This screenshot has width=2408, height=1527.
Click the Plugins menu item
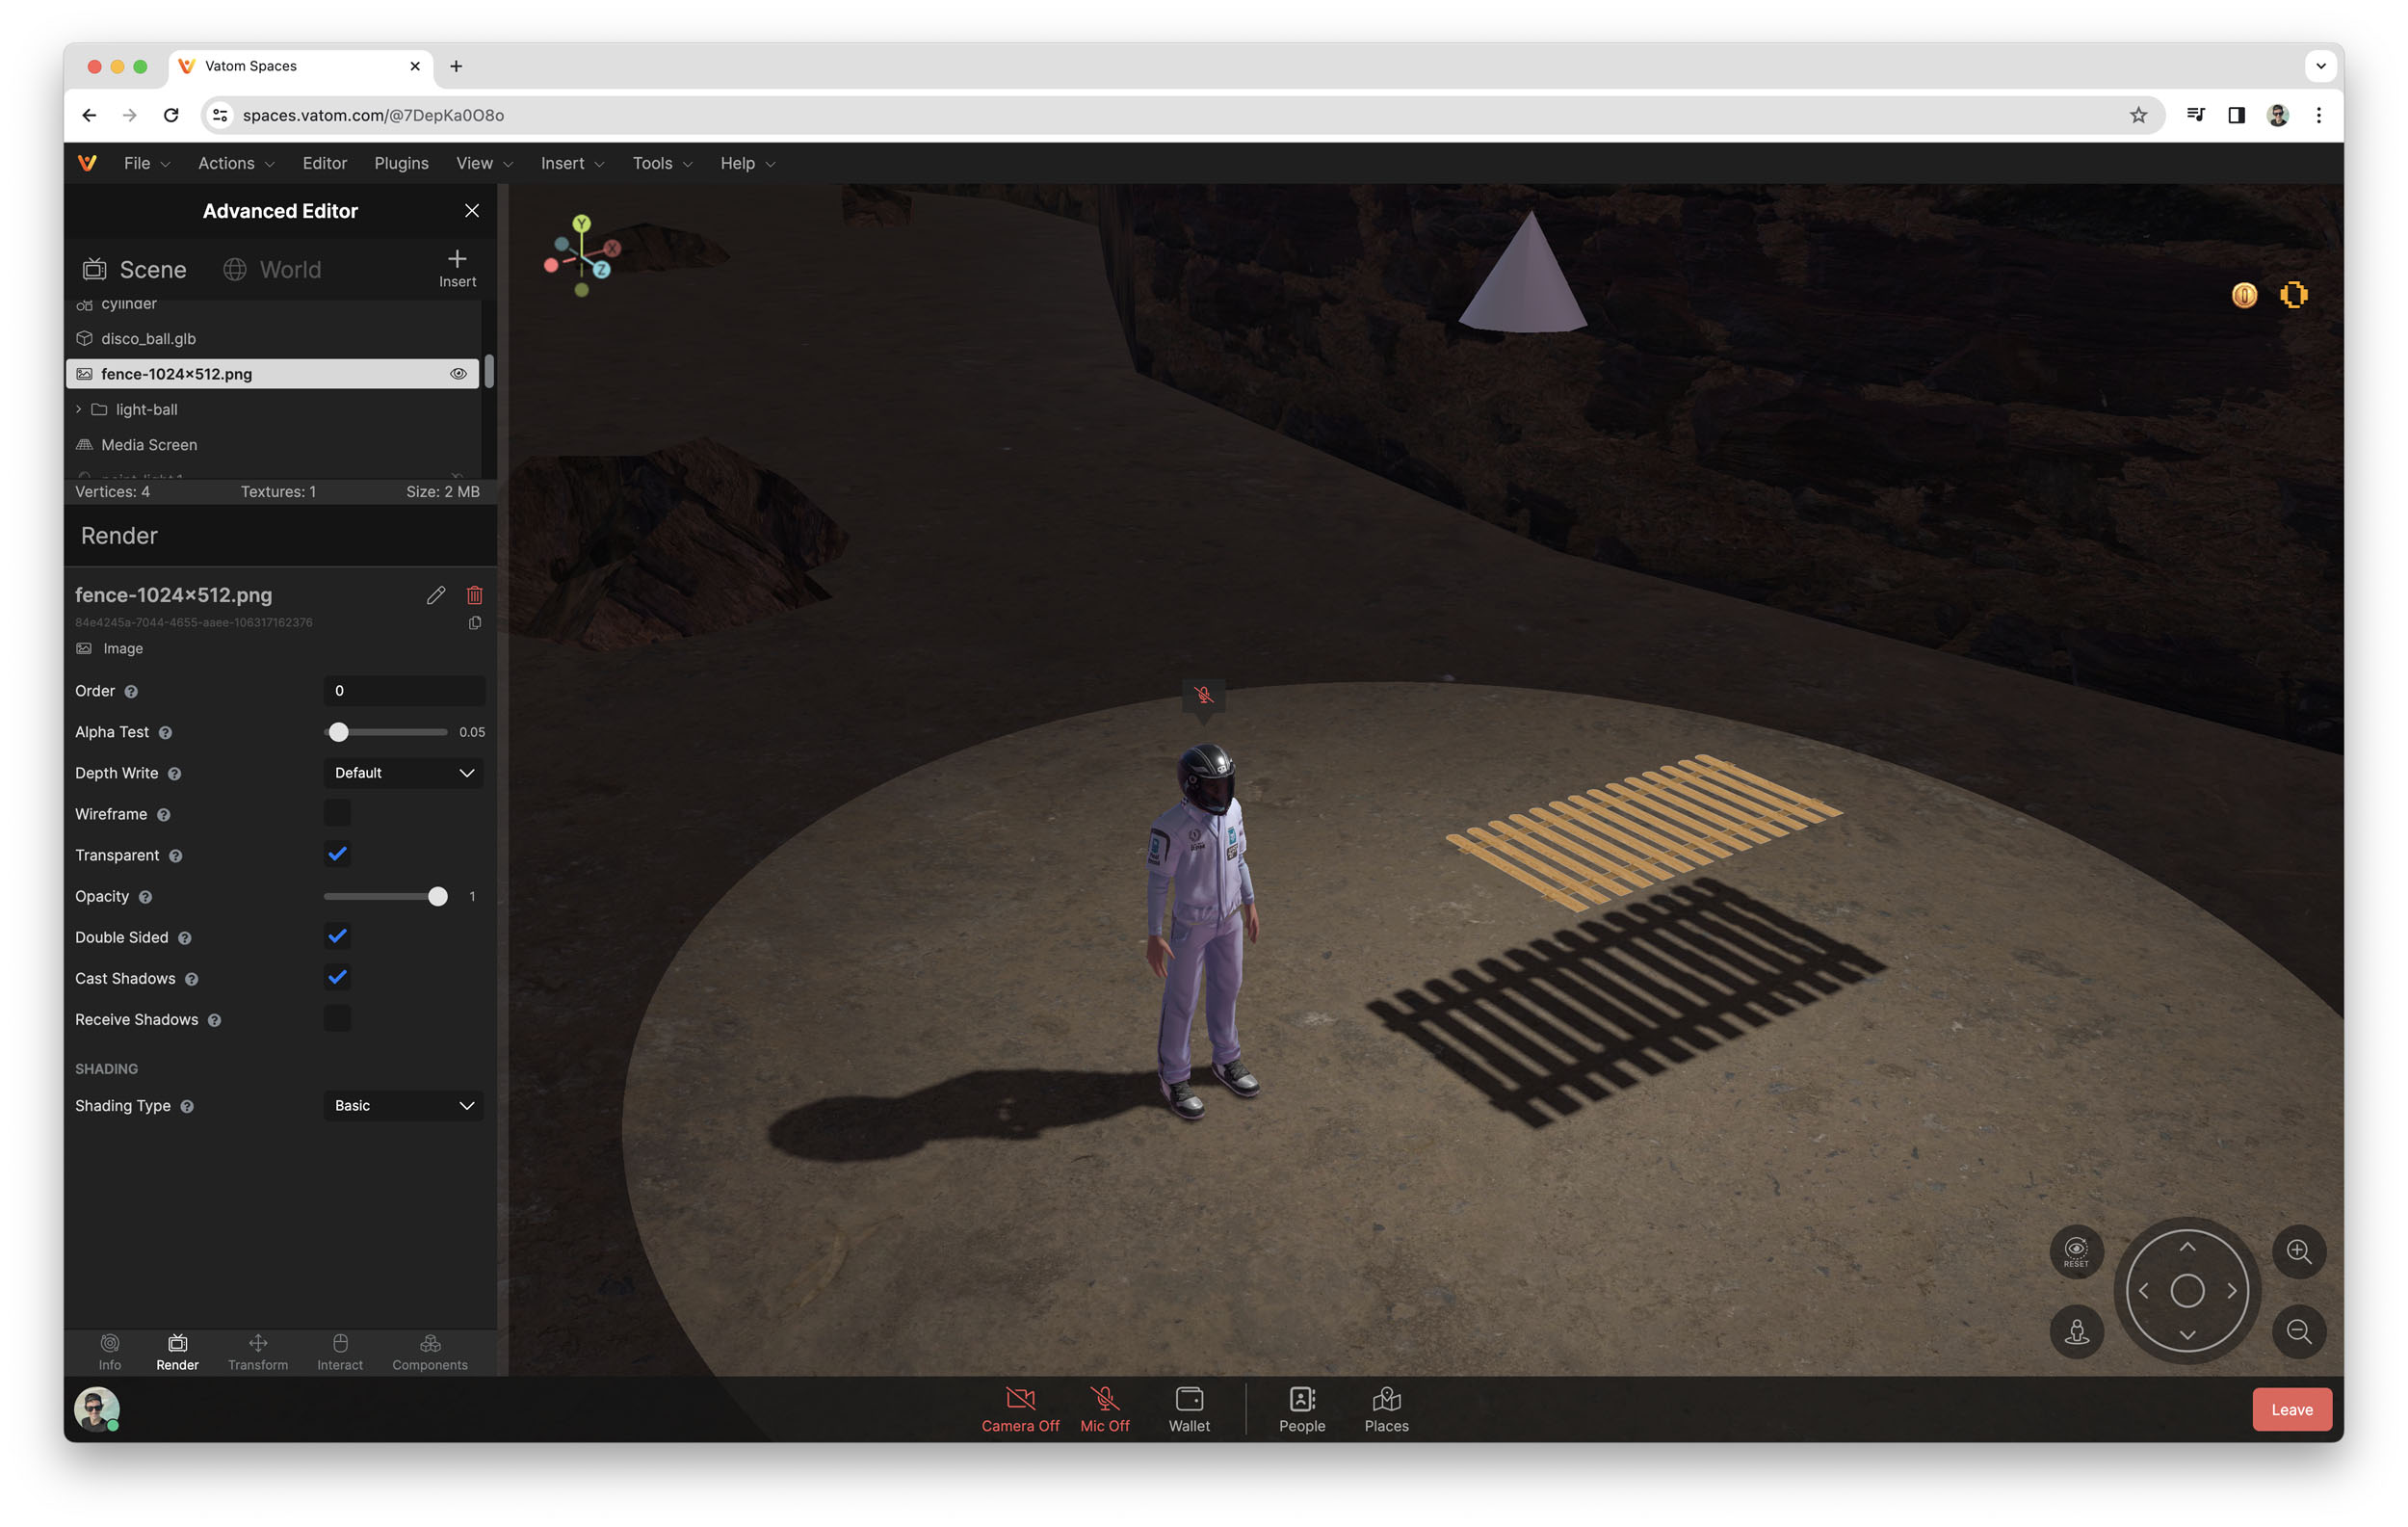click(401, 163)
